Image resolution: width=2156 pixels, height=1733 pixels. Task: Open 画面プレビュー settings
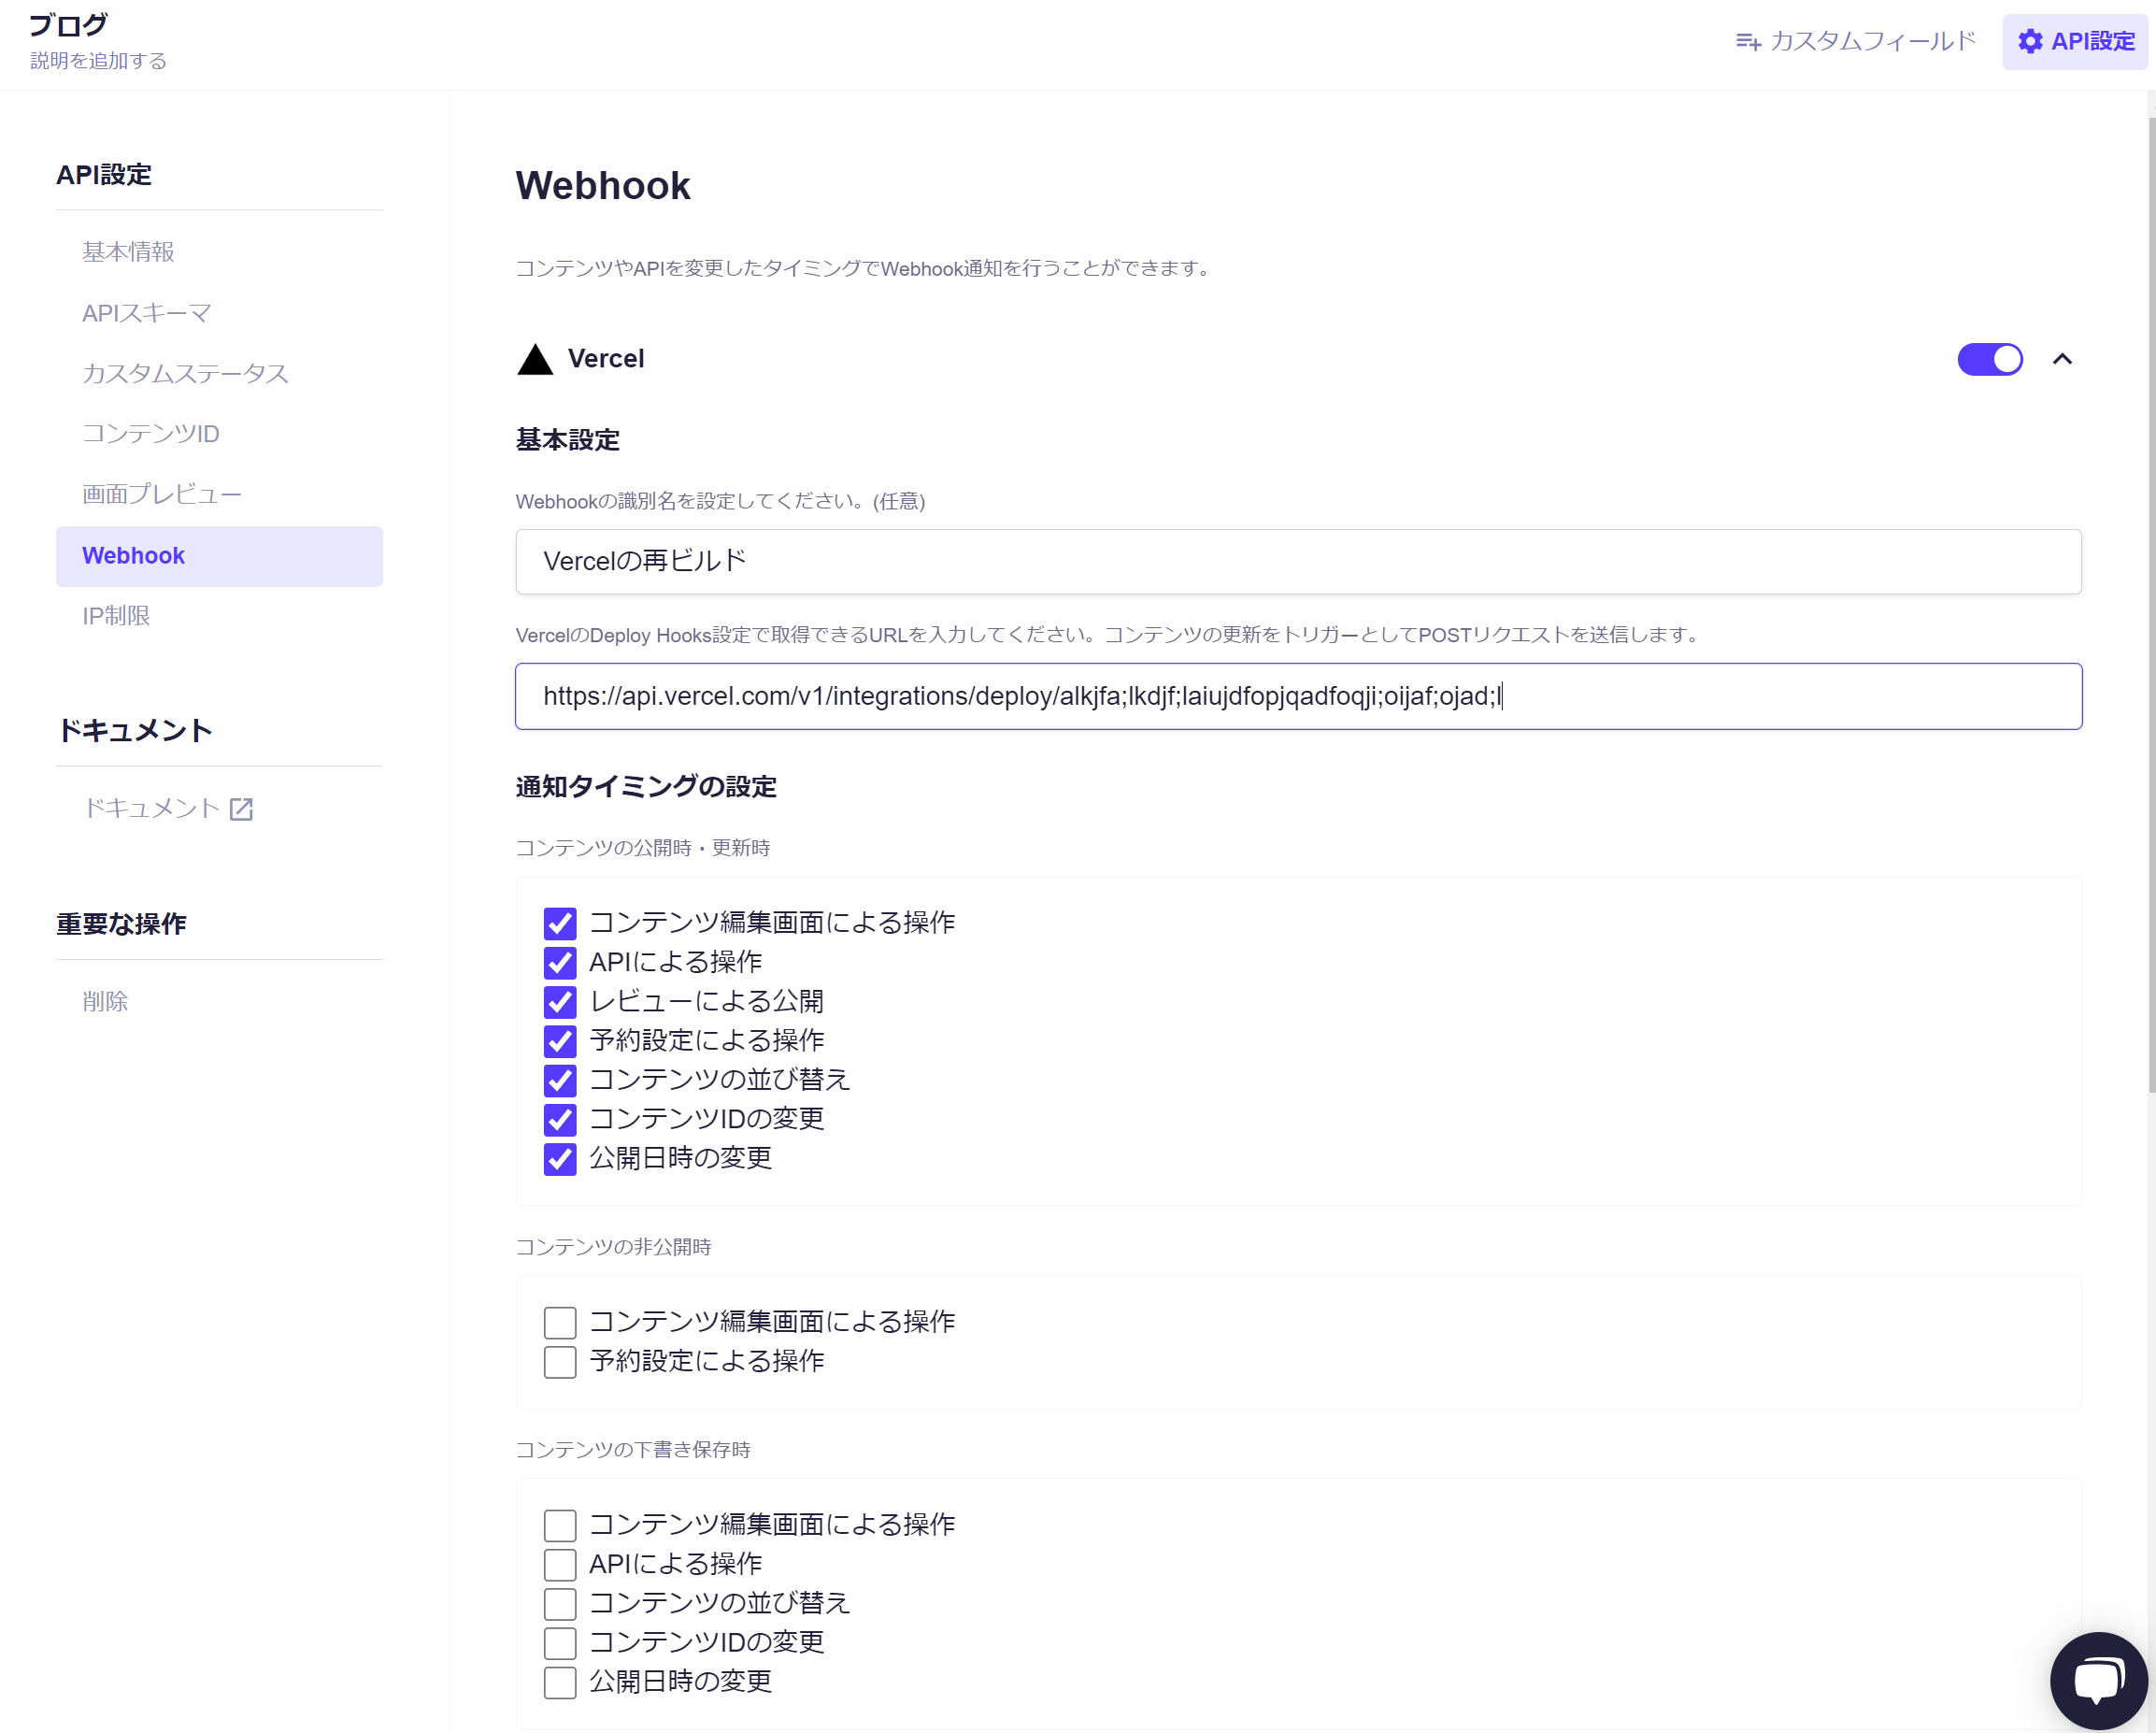(219, 494)
